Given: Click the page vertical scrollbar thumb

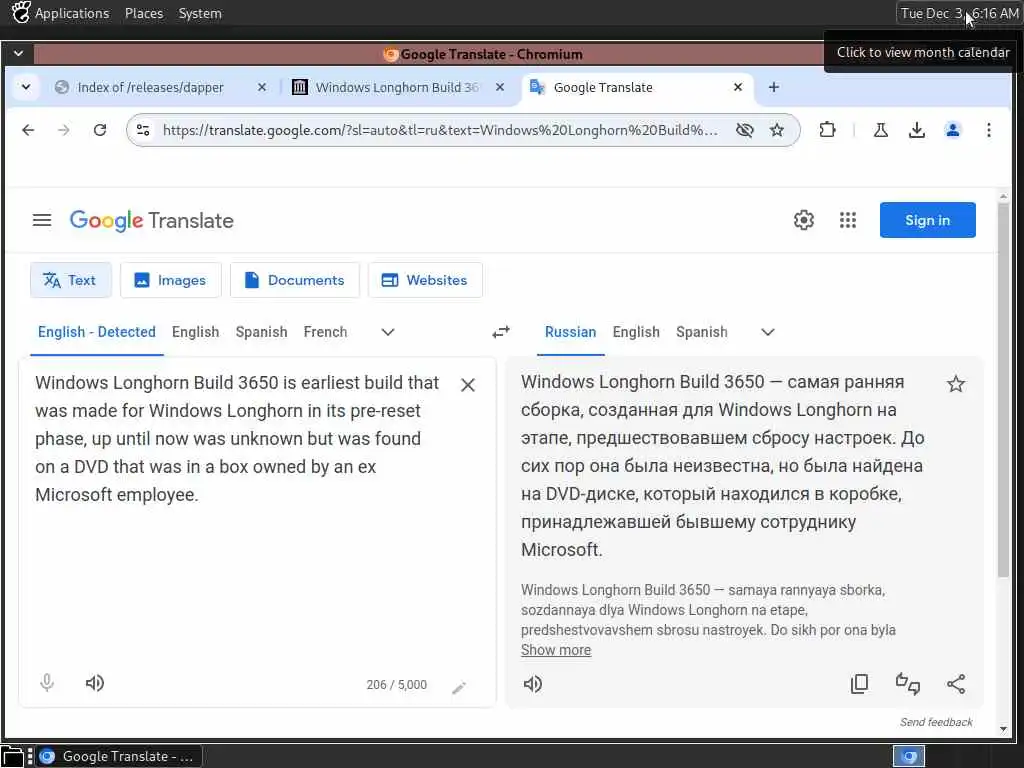Looking at the screenshot, I should [x=1003, y=390].
